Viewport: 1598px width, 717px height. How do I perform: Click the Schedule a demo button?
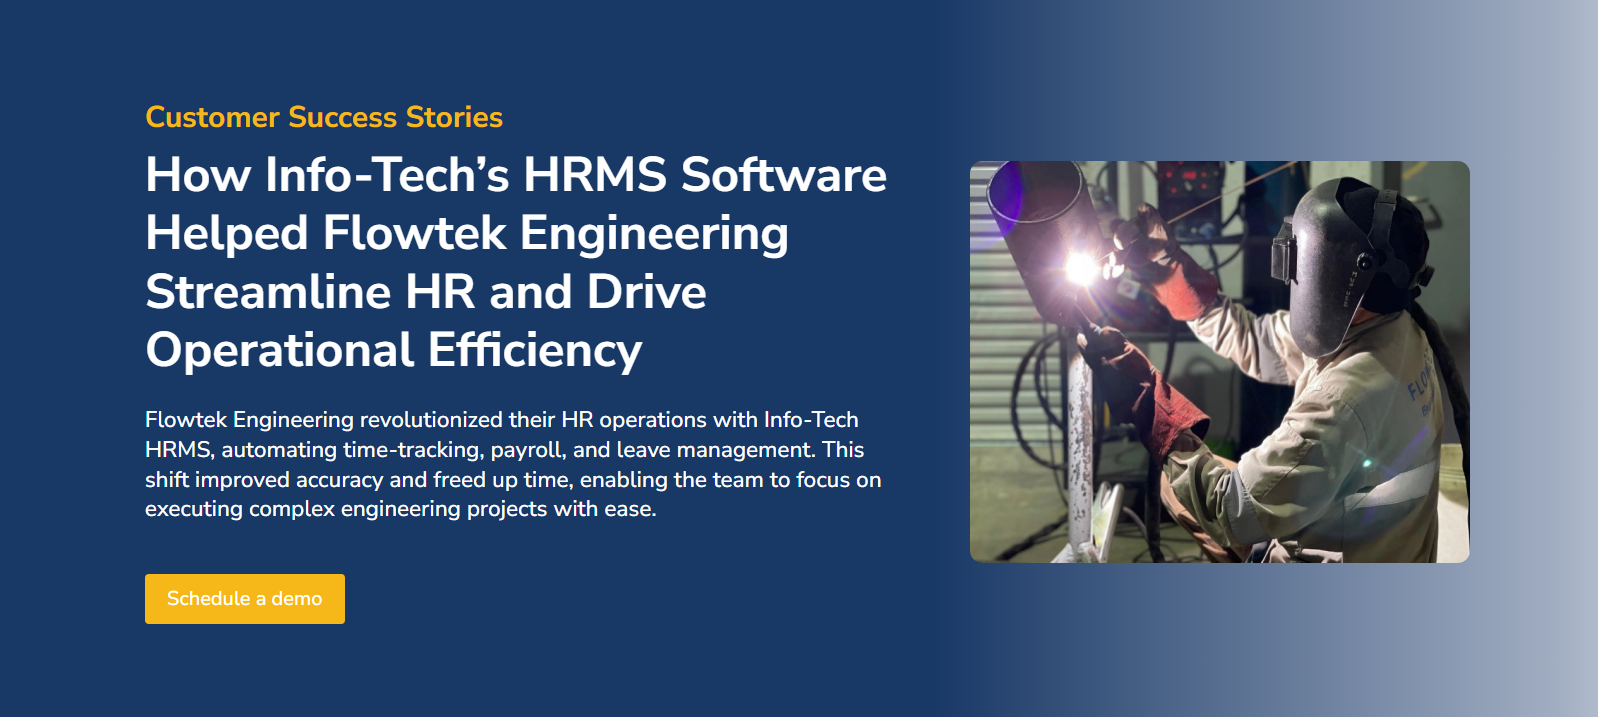tap(244, 598)
